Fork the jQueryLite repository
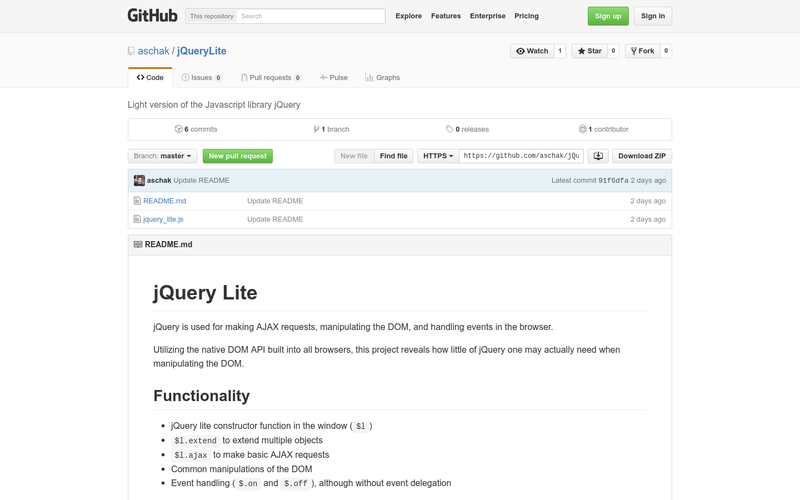Viewport: 800px width, 500px height. click(x=642, y=51)
